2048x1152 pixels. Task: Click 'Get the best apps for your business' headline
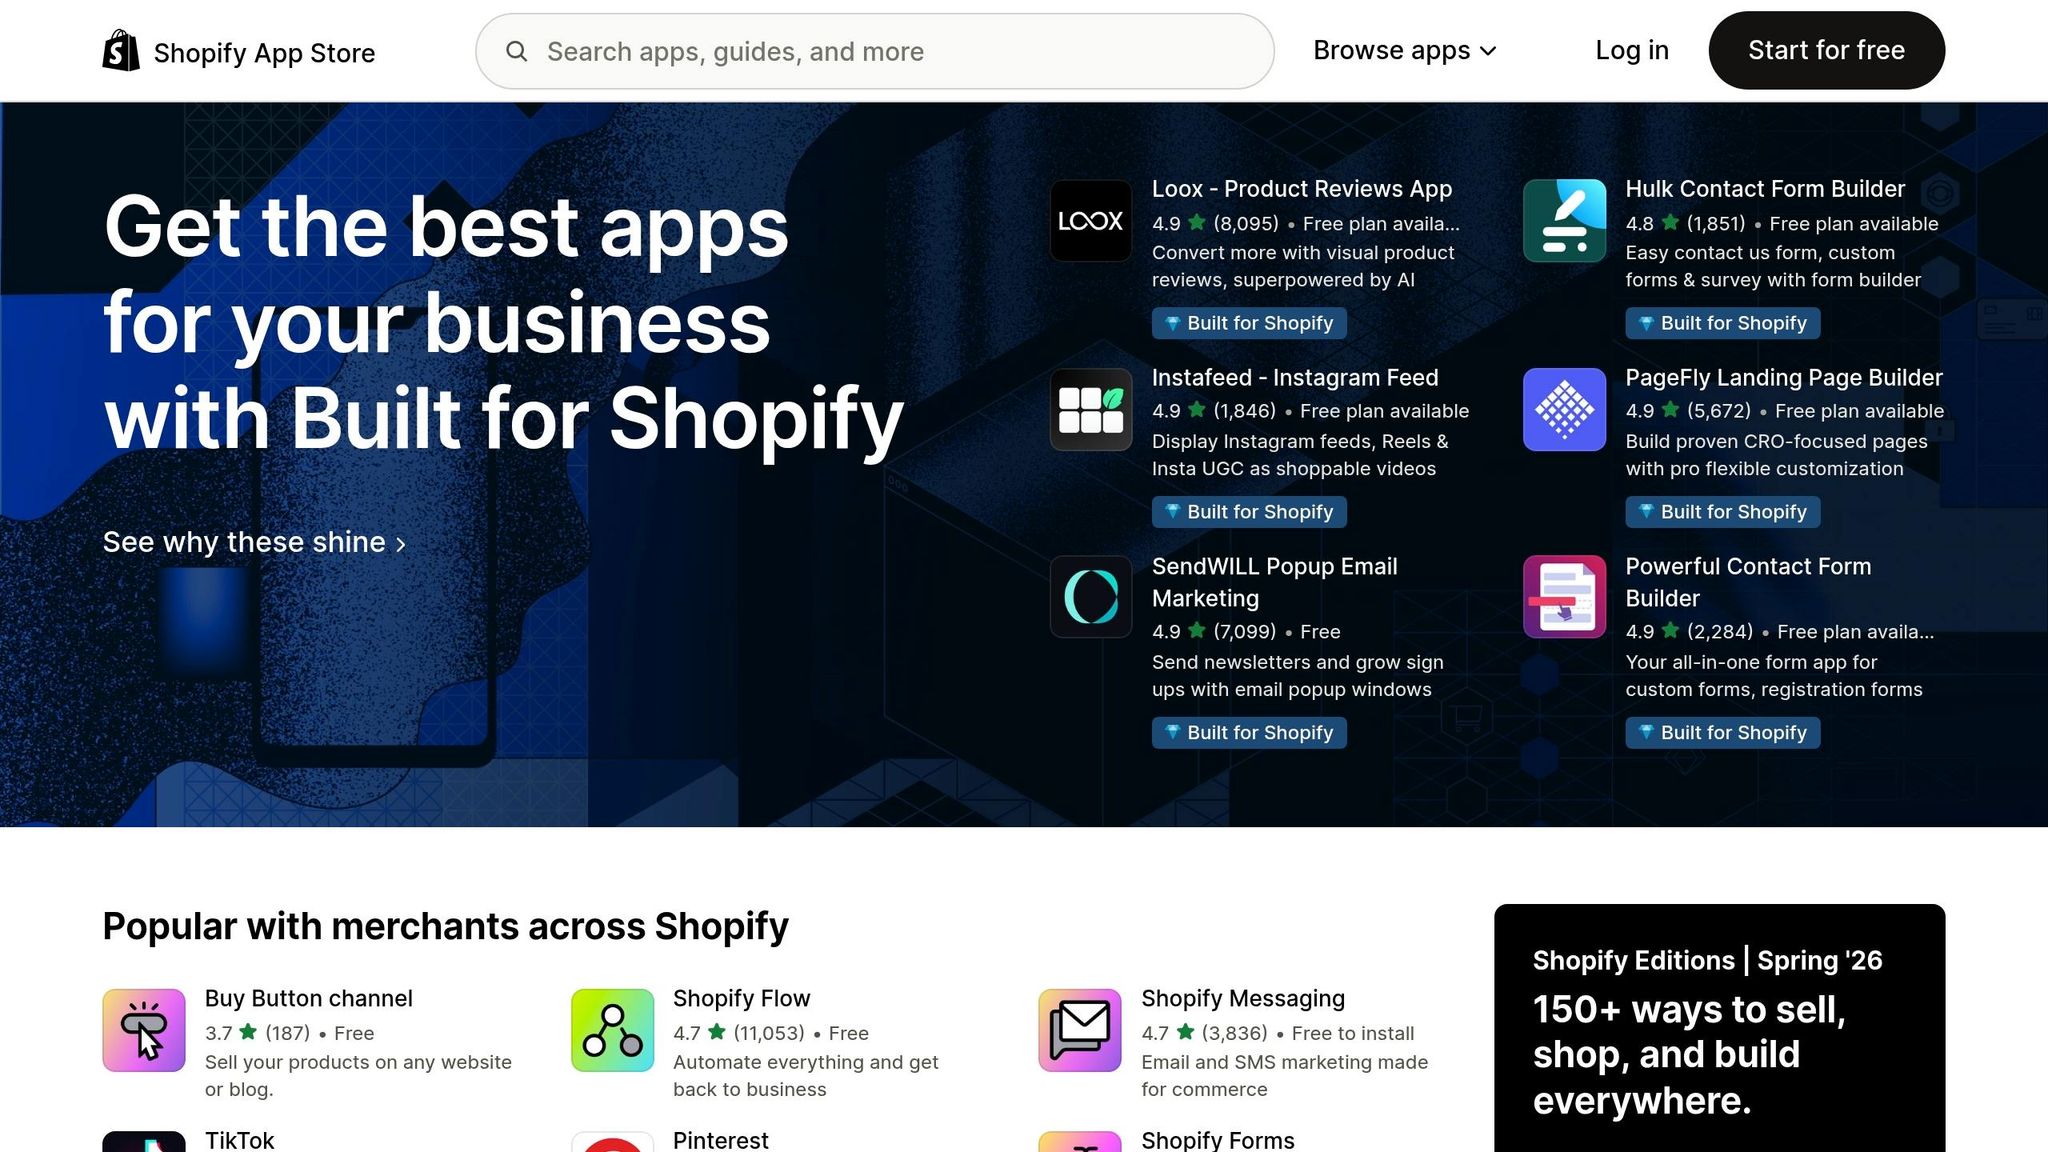[x=503, y=322]
